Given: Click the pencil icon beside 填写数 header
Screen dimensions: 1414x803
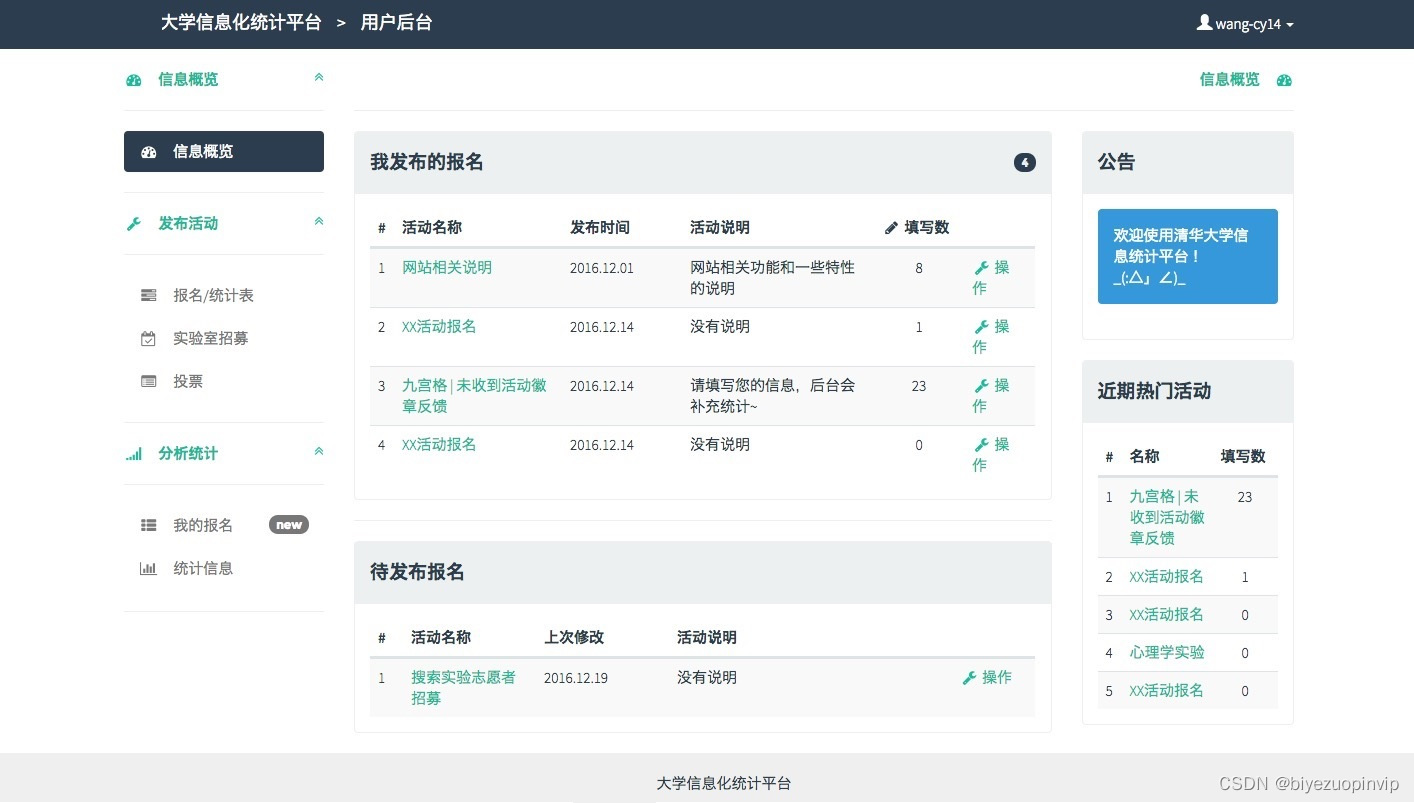Looking at the screenshot, I should (892, 228).
